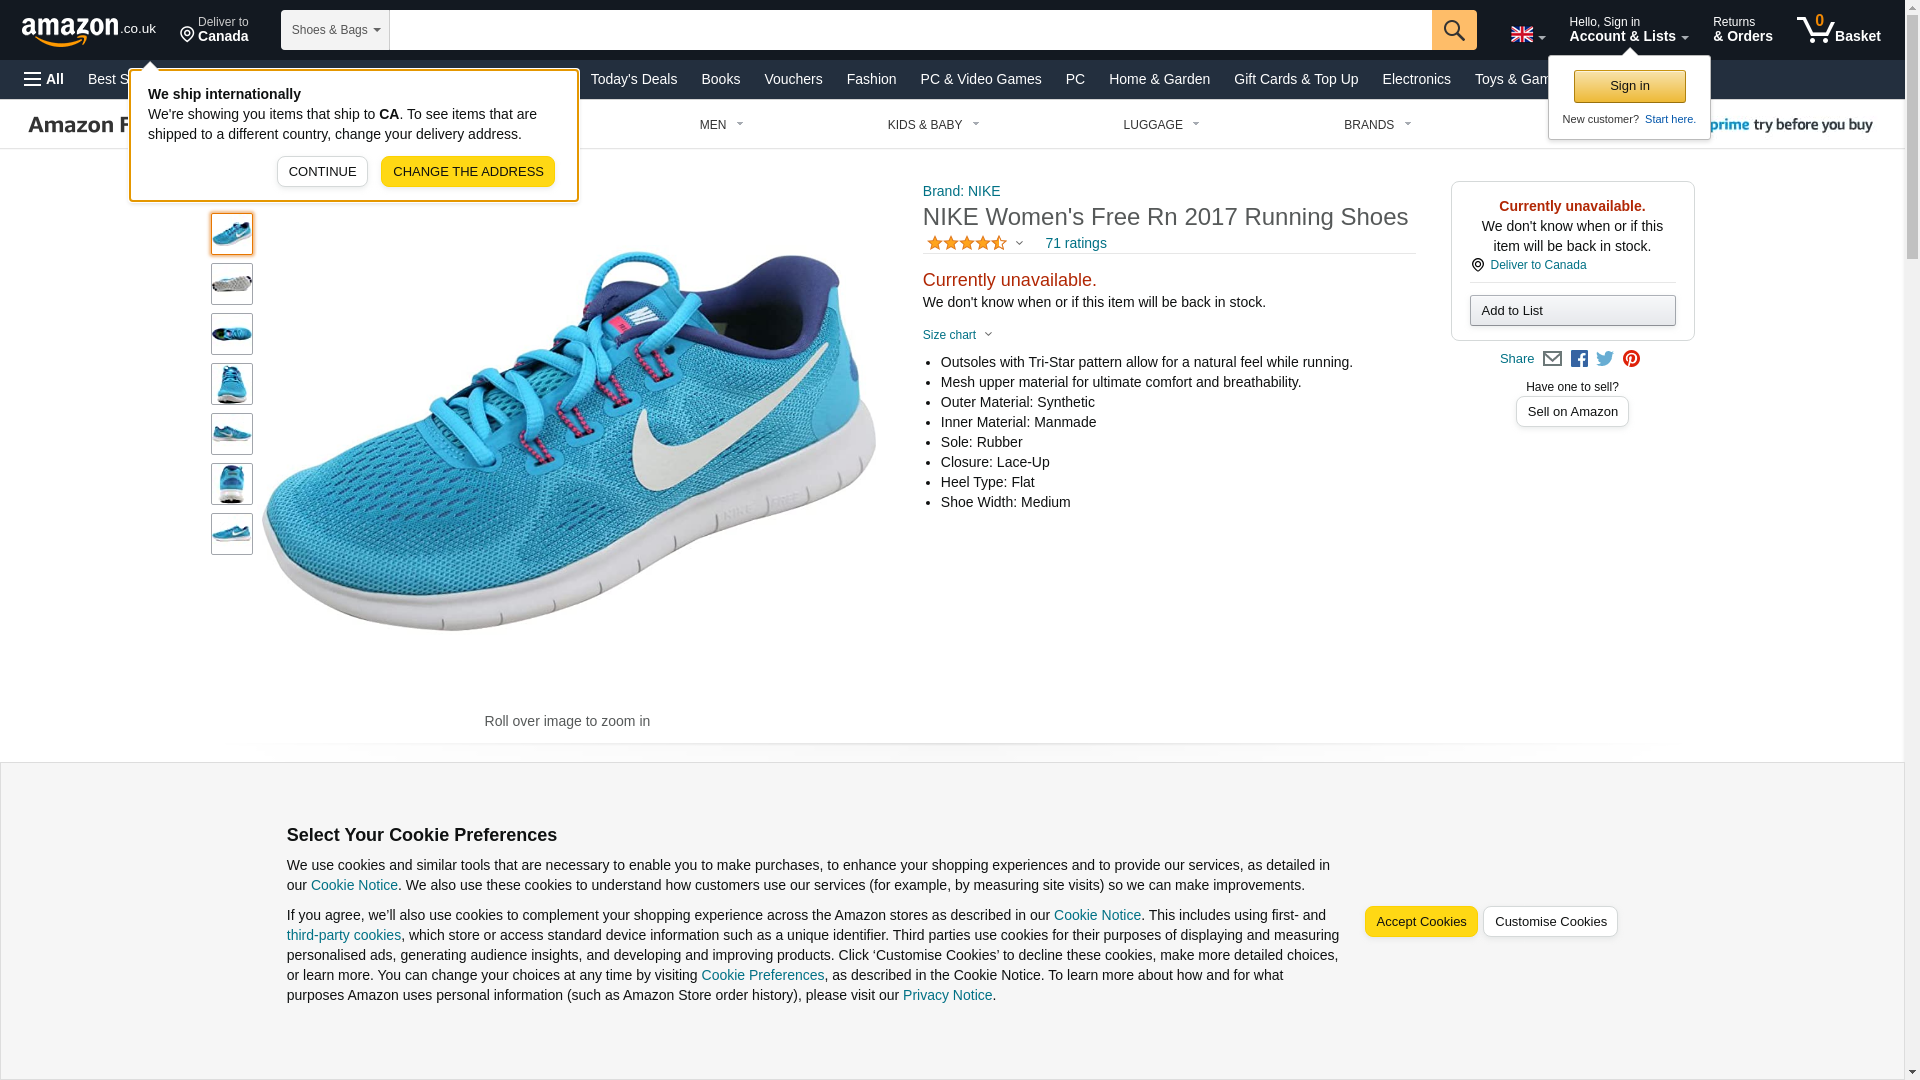
Task: Open the 71 ratings link
Action: [1075, 243]
